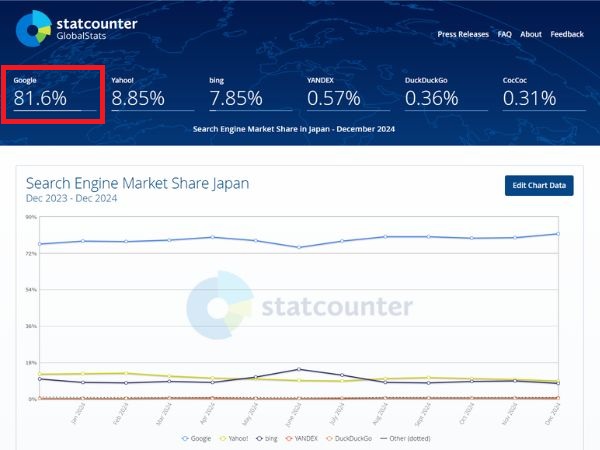Select the Google 81.6% stat
Viewport: 600px width, 450px height.
(x=54, y=93)
